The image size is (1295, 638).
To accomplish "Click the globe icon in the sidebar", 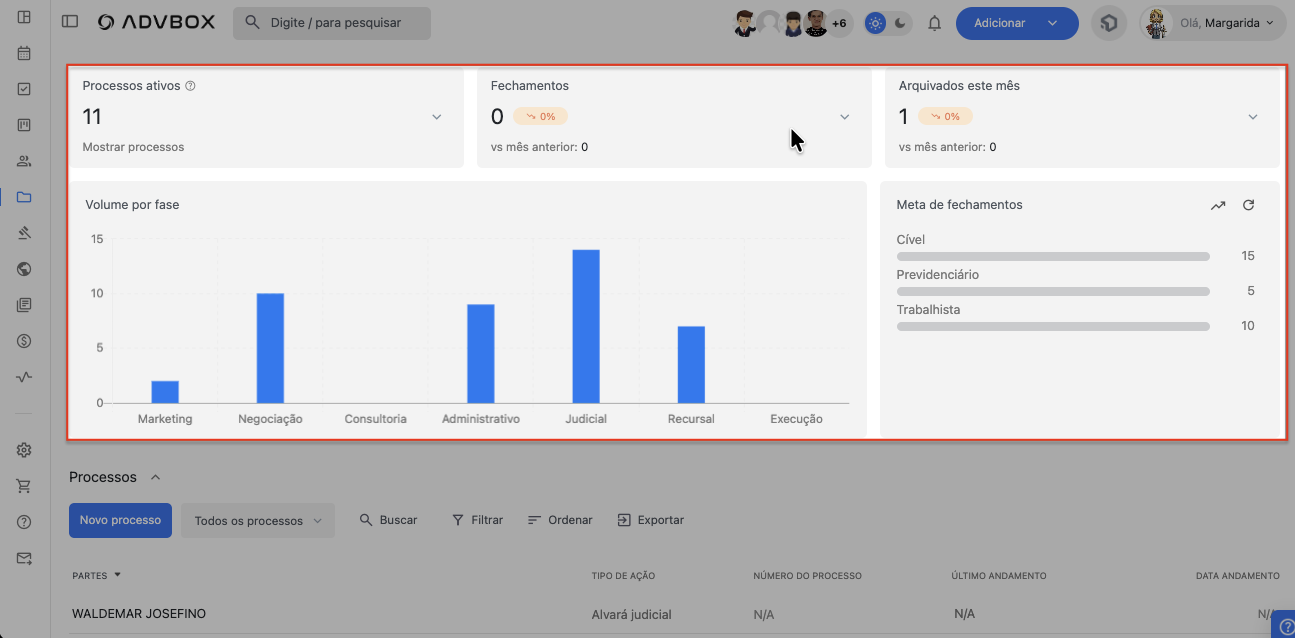I will point(24,269).
